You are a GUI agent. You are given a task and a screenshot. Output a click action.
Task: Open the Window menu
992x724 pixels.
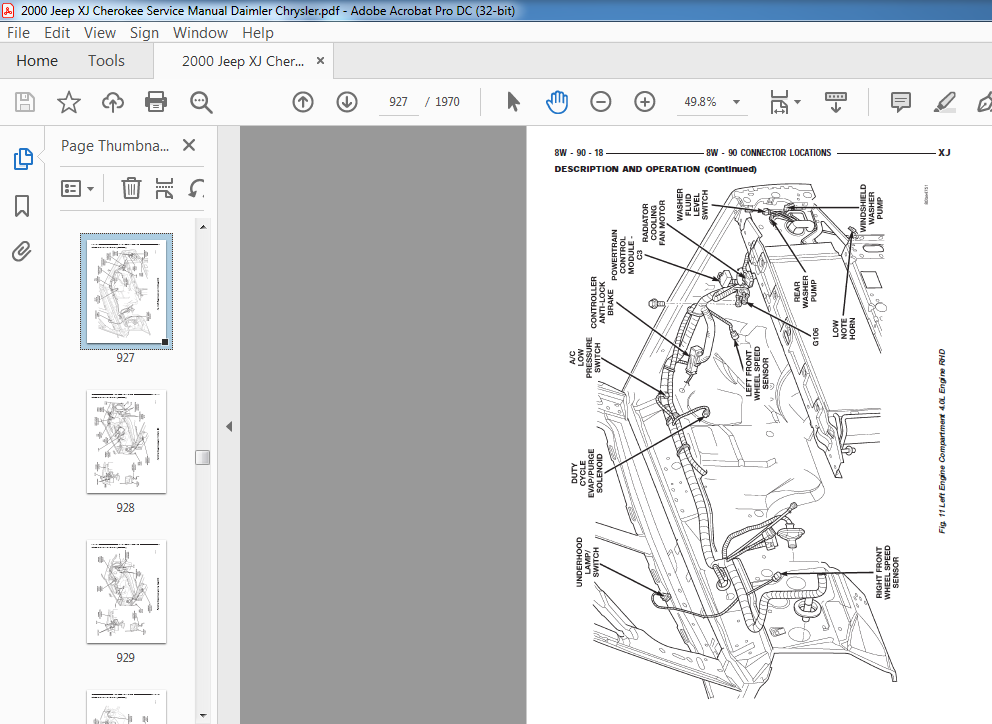pyautogui.click(x=201, y=33)
